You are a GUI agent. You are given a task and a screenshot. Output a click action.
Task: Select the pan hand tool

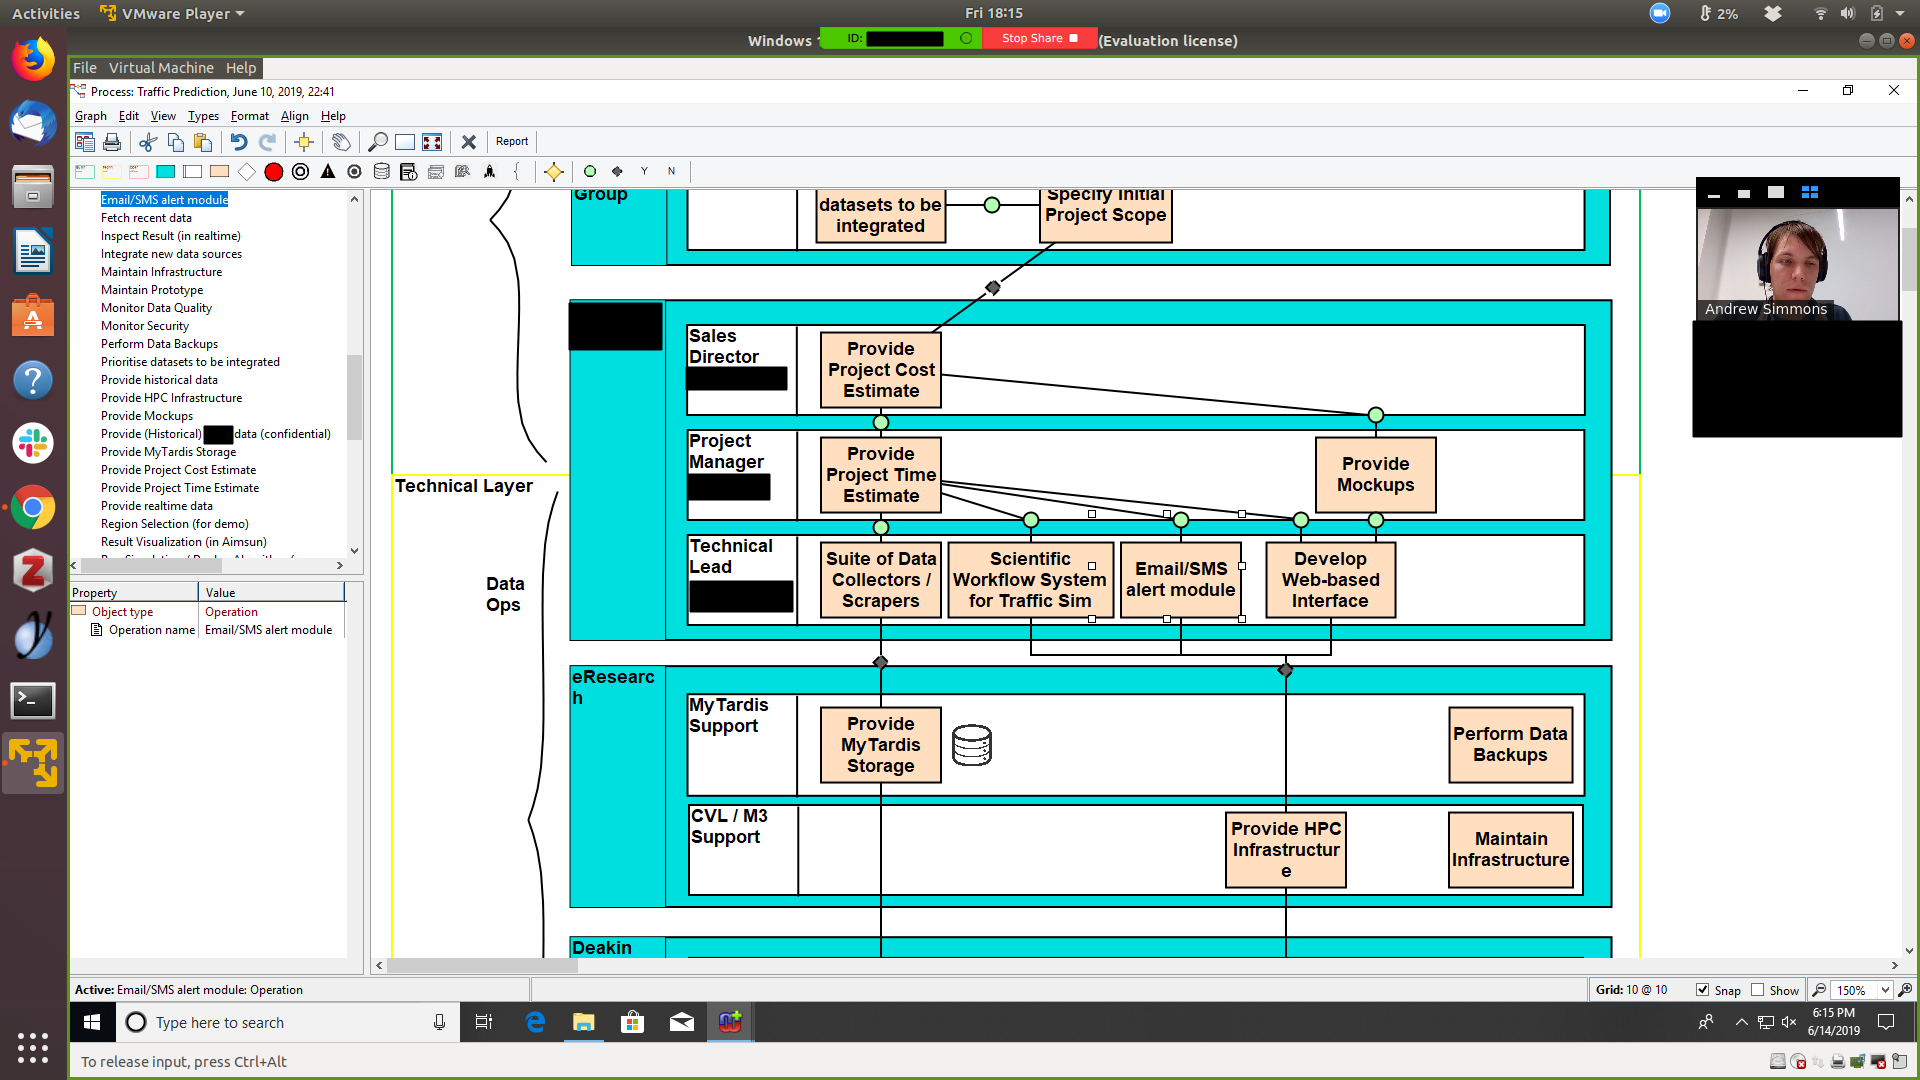coord(341,142)
